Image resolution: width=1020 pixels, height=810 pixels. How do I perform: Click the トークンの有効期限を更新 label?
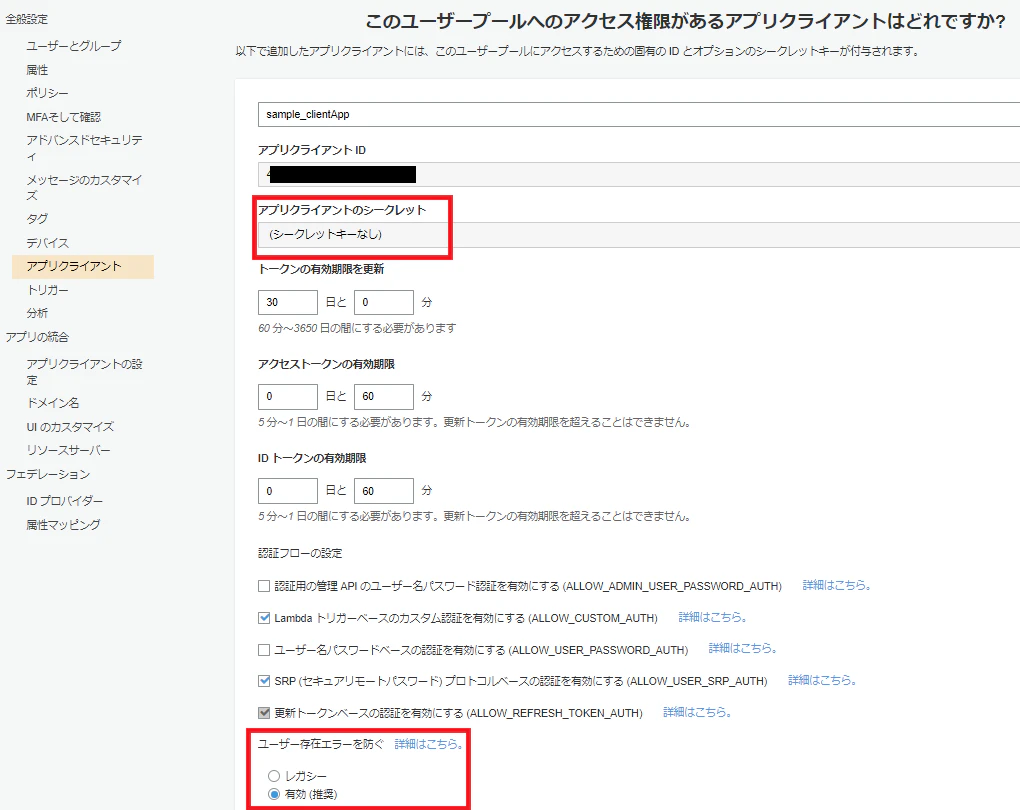pyautogui.click(x=321, y=269)
